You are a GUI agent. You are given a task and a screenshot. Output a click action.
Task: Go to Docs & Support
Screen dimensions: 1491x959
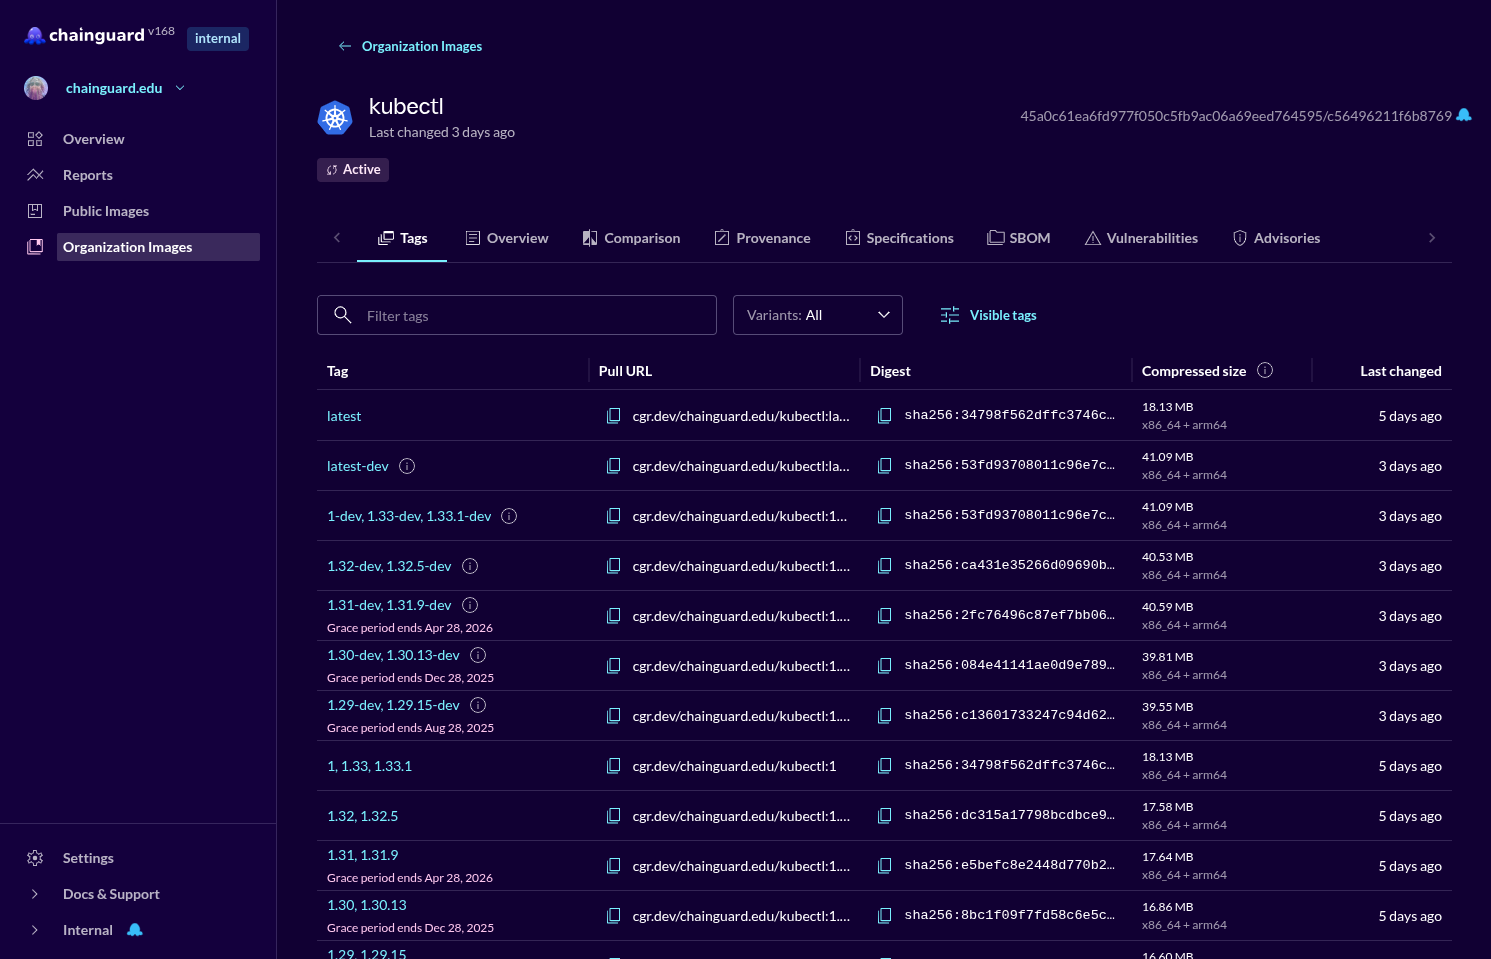[x=110, y=893]
